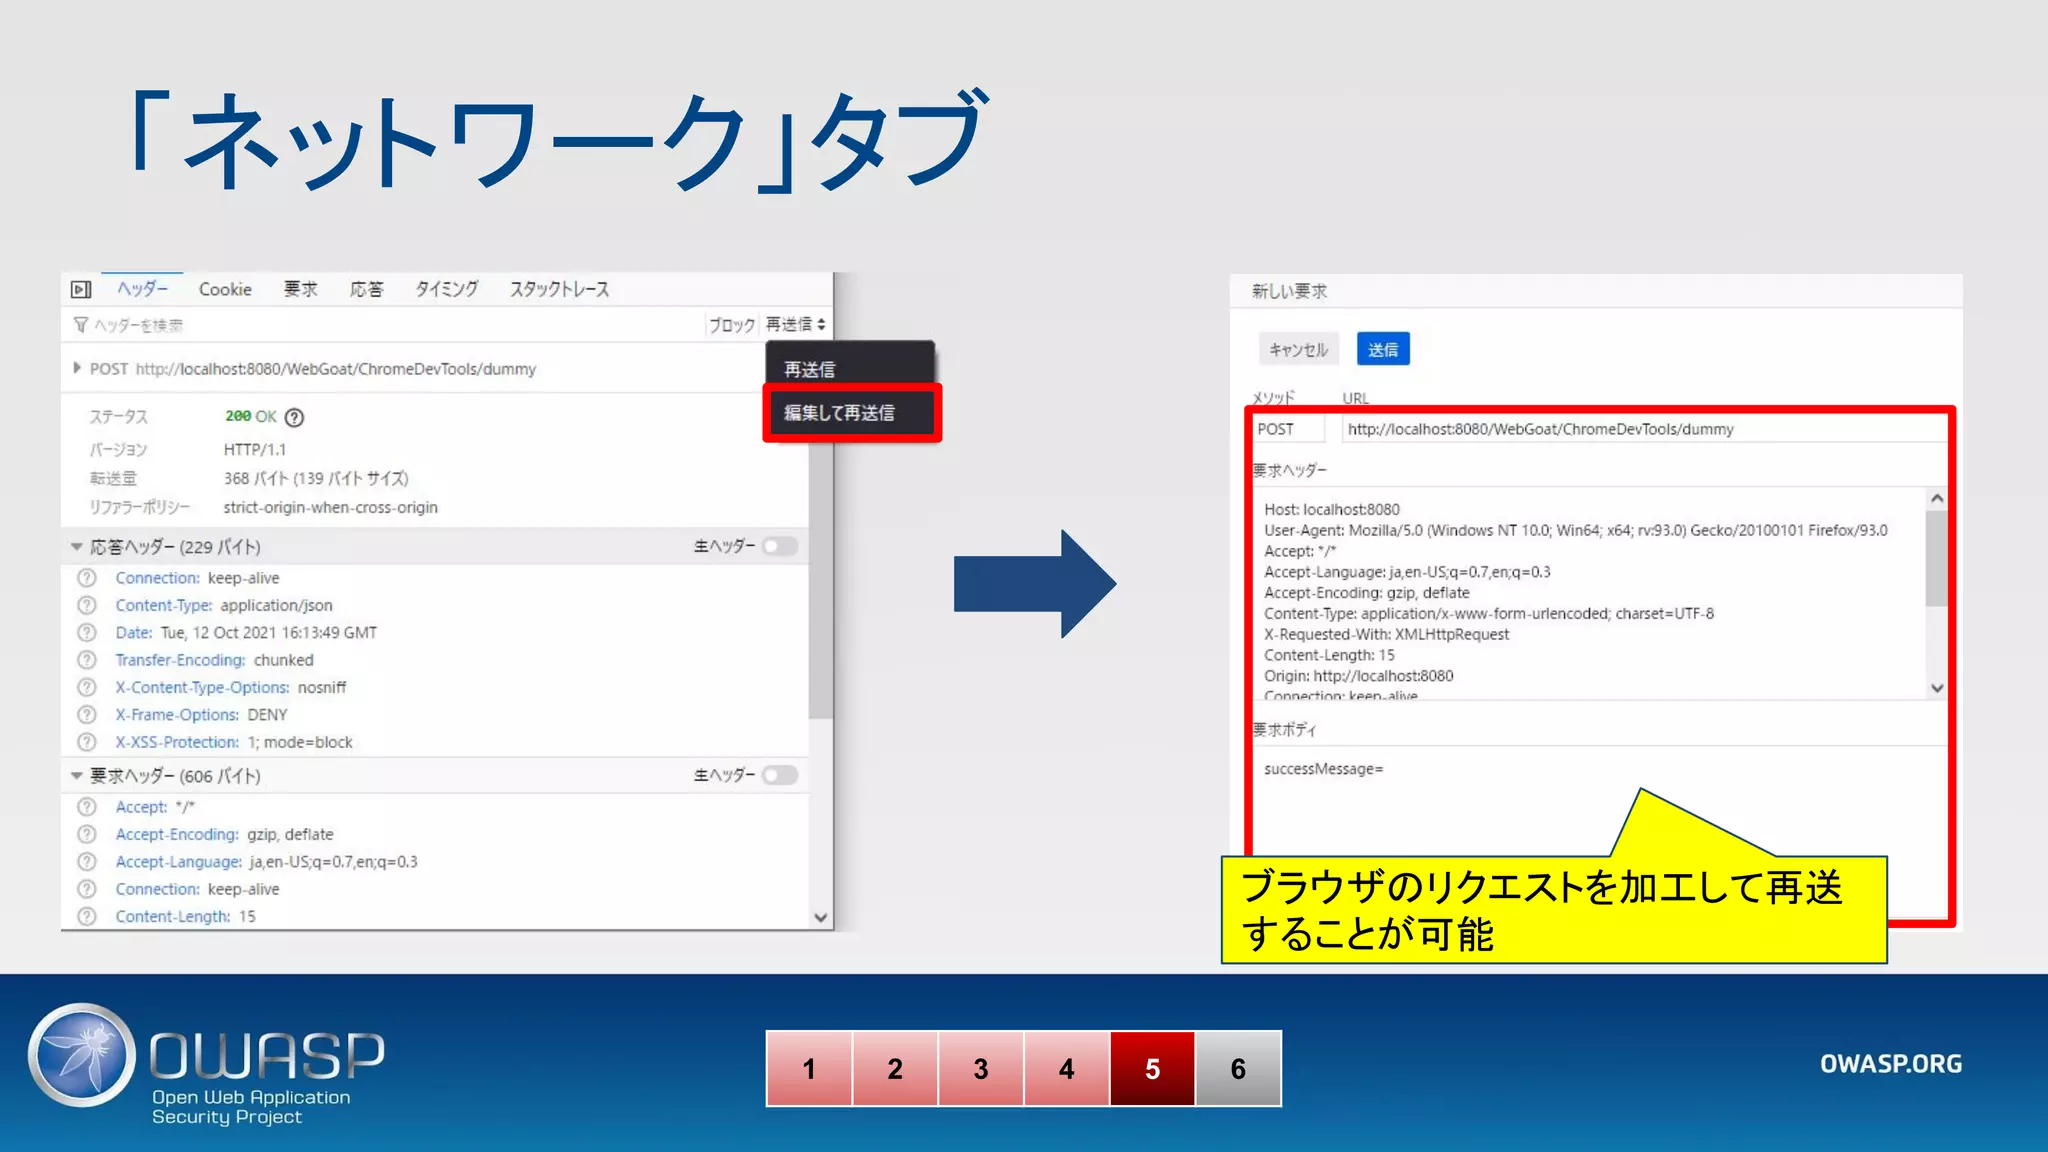Click help icon beside Transfer-Encoding header
The width and height of the screenshot is (2048, 1152).
[87, 660]
